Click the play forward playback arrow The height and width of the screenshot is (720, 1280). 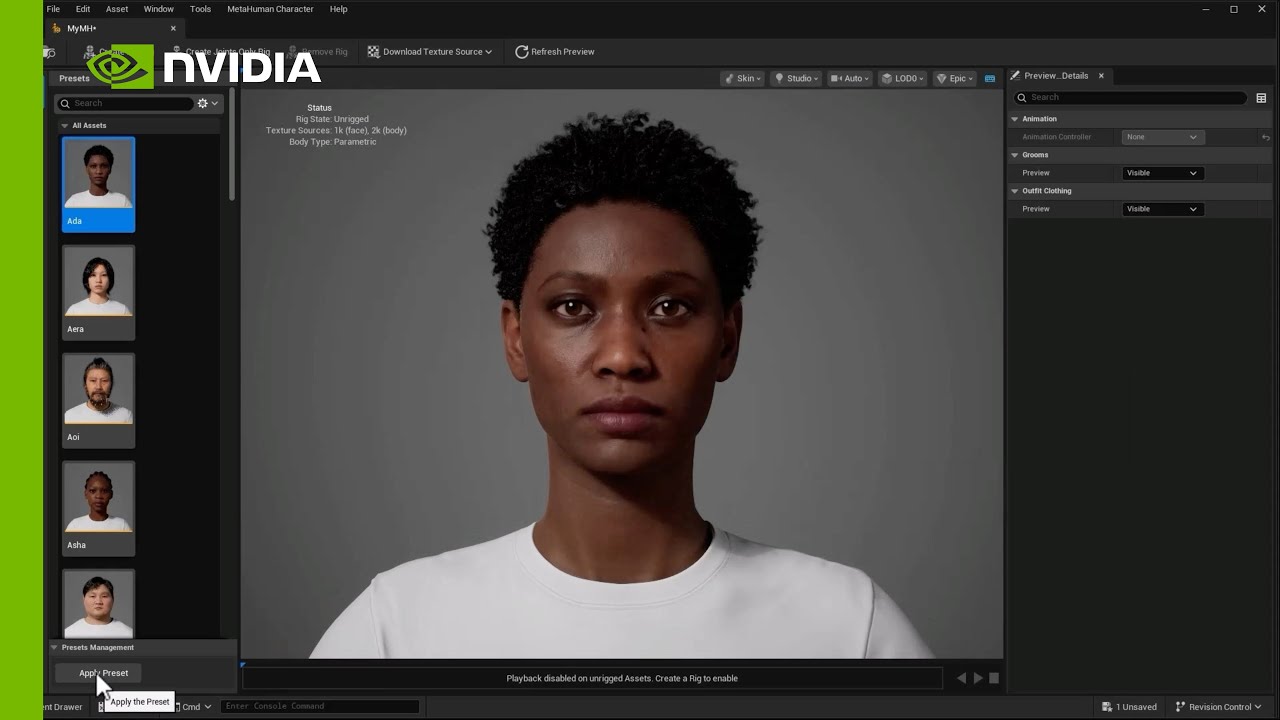[x=978, y=678]
